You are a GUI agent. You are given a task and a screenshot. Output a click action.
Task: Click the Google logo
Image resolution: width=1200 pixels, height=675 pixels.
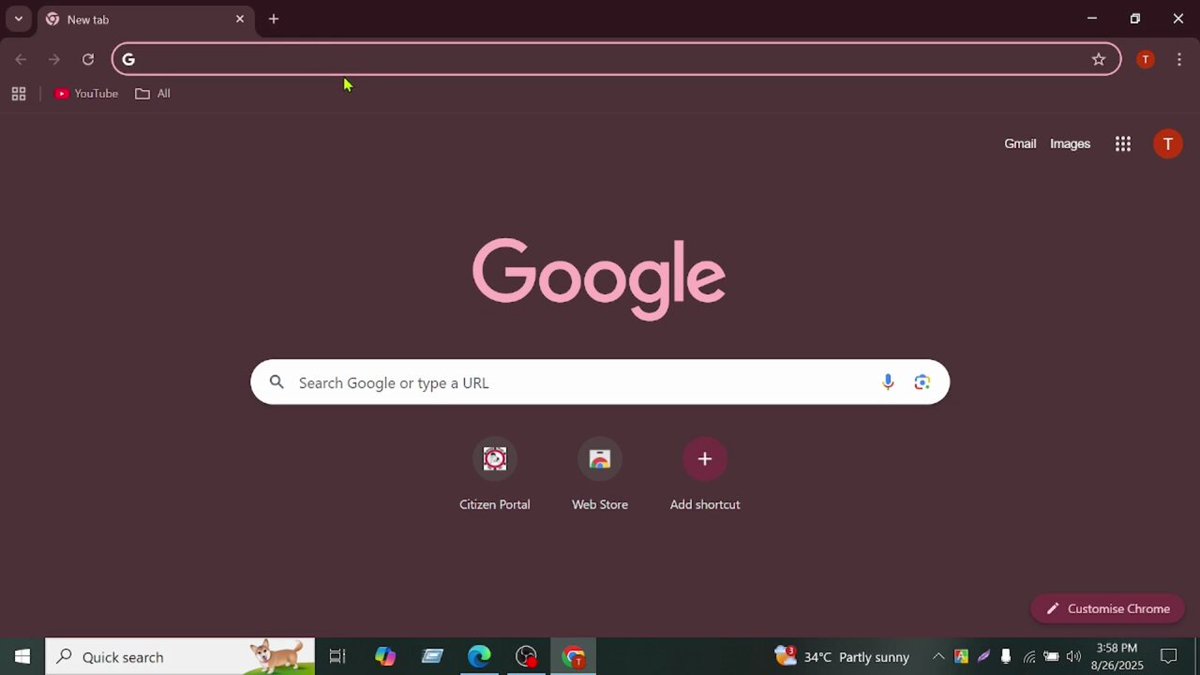pyautogui.click(x=599, y=277)
